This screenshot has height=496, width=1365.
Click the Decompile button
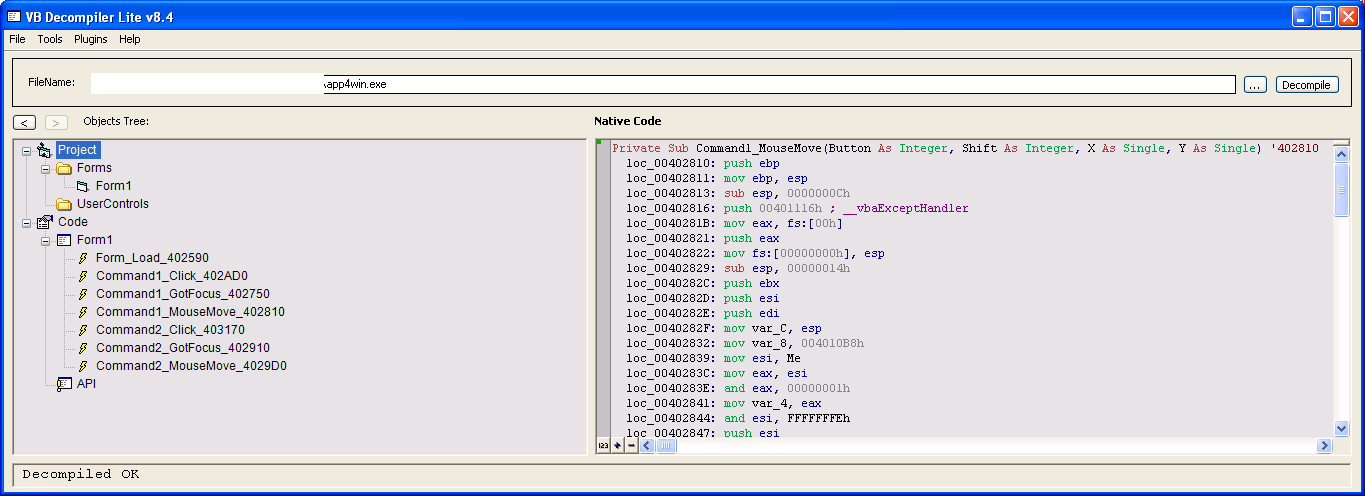(1307, 85)
